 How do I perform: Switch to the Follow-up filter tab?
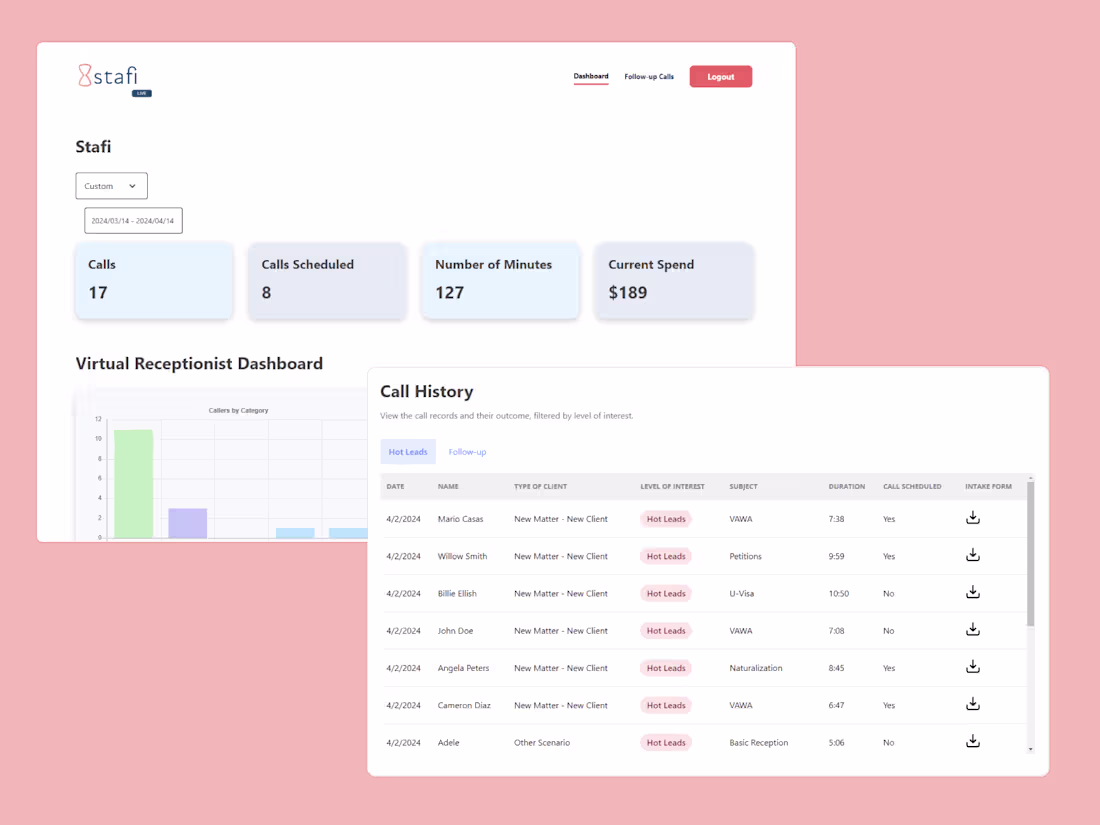click(467, 451)
